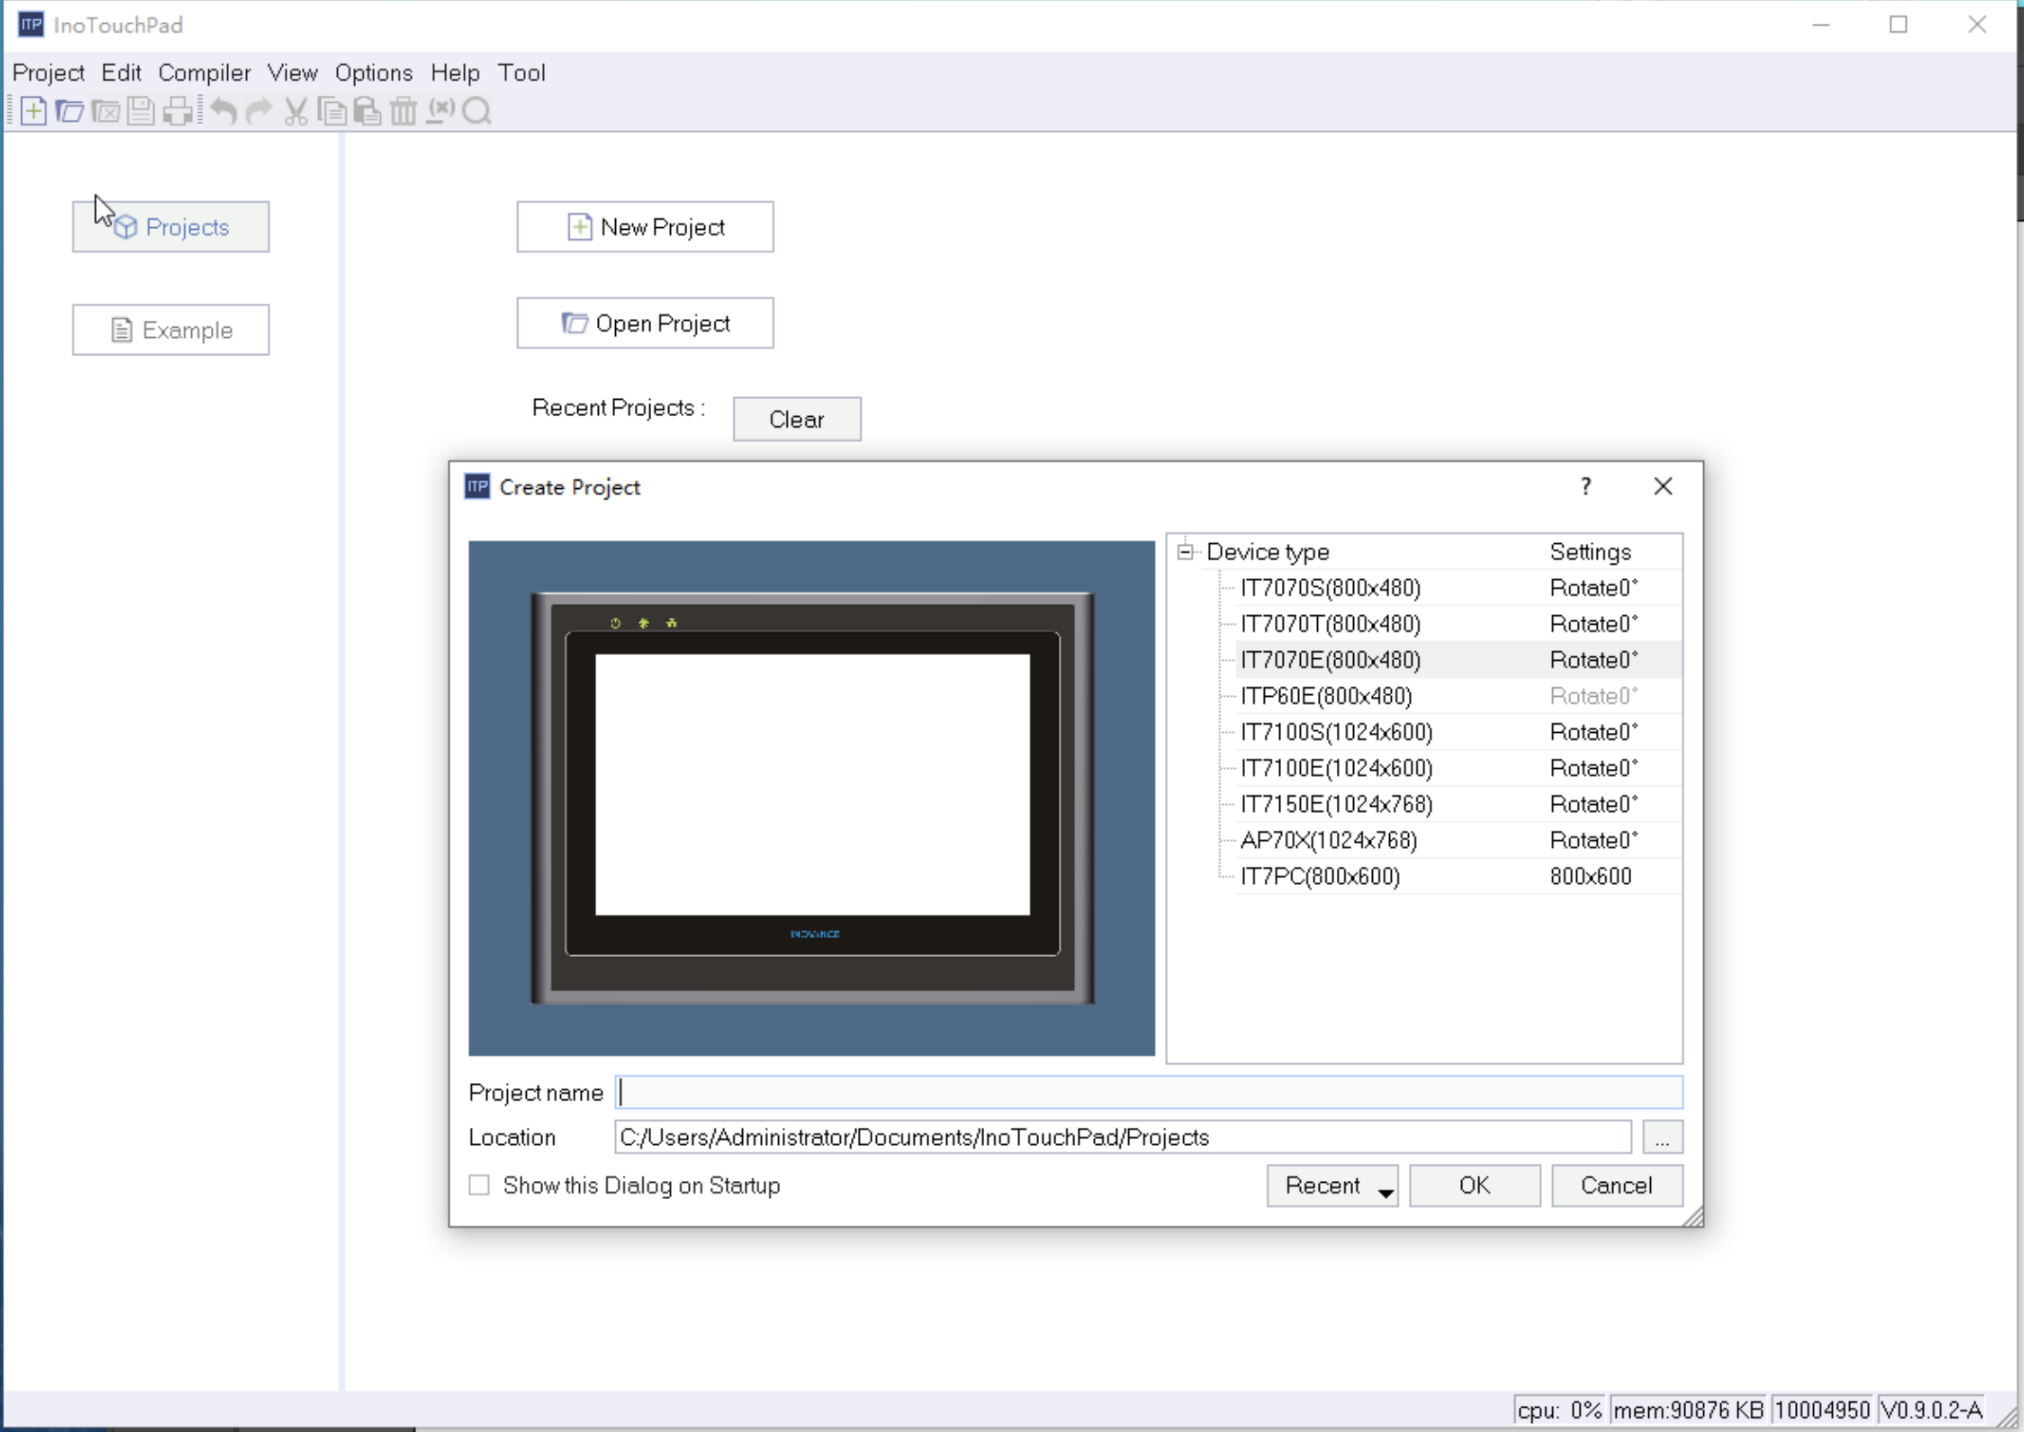Click the New Project toolbar icon

click(x=33, y=111)
